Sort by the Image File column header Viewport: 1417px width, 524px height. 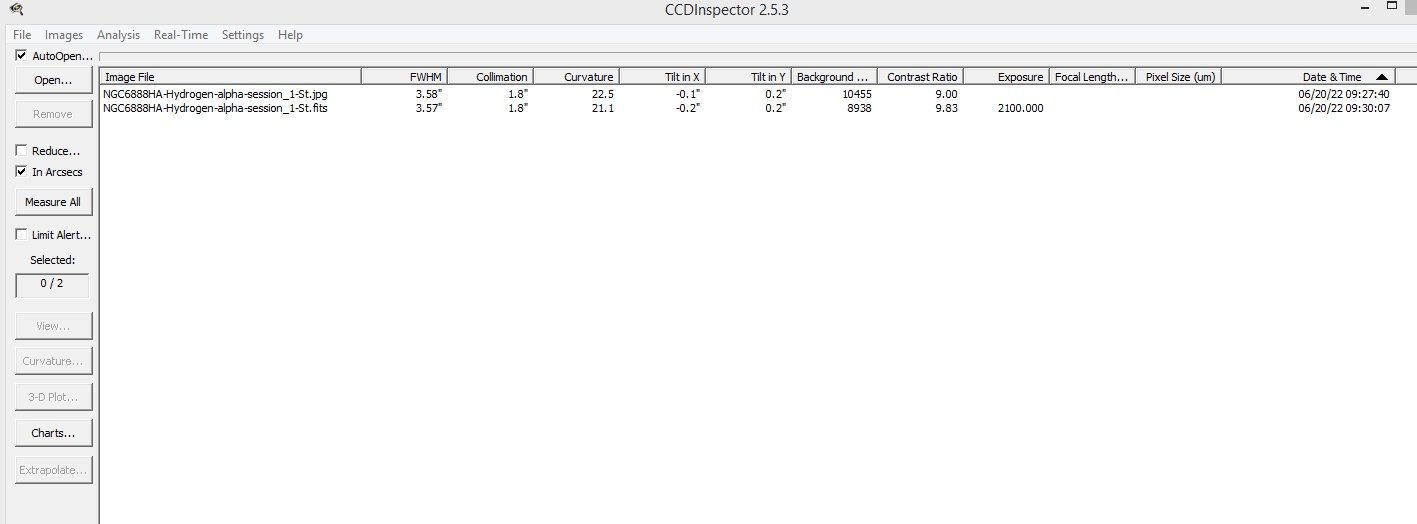pos(230,77)
